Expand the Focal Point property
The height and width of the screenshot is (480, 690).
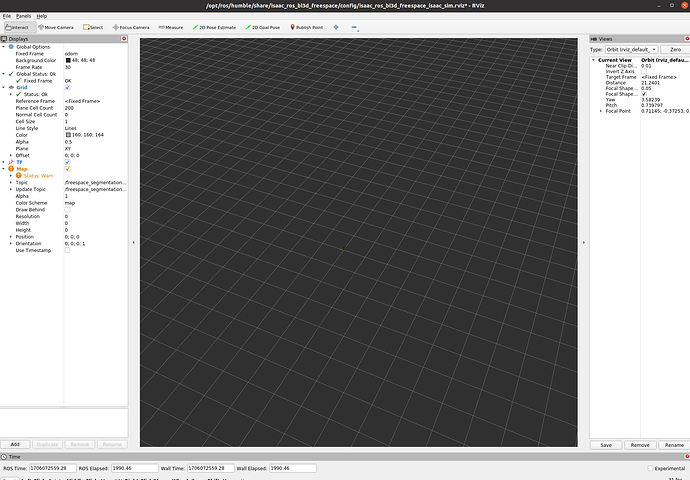point(600,111)
